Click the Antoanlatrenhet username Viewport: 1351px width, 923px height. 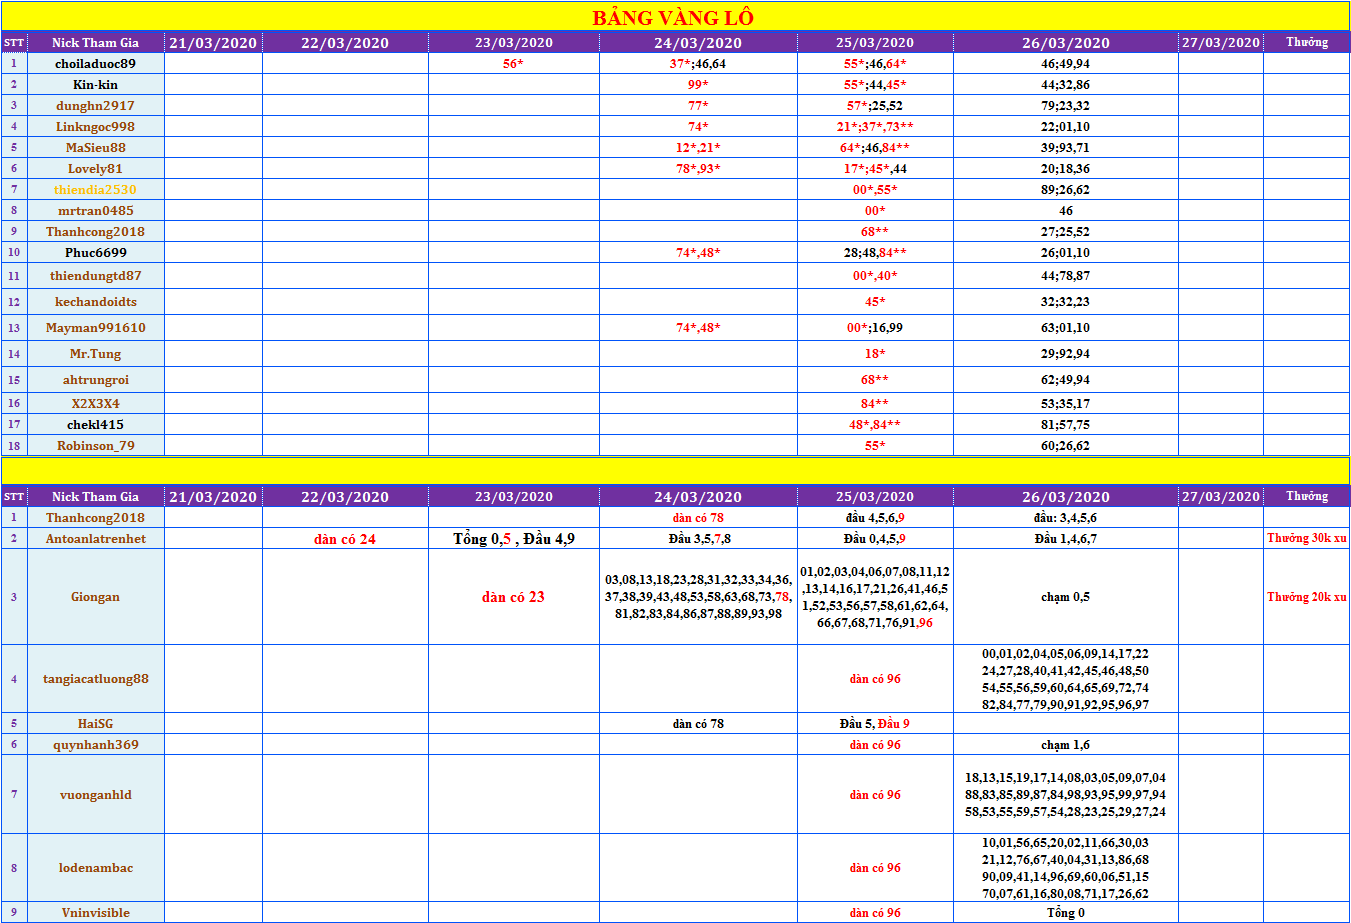pyautogui.click(x=95, y=539)
